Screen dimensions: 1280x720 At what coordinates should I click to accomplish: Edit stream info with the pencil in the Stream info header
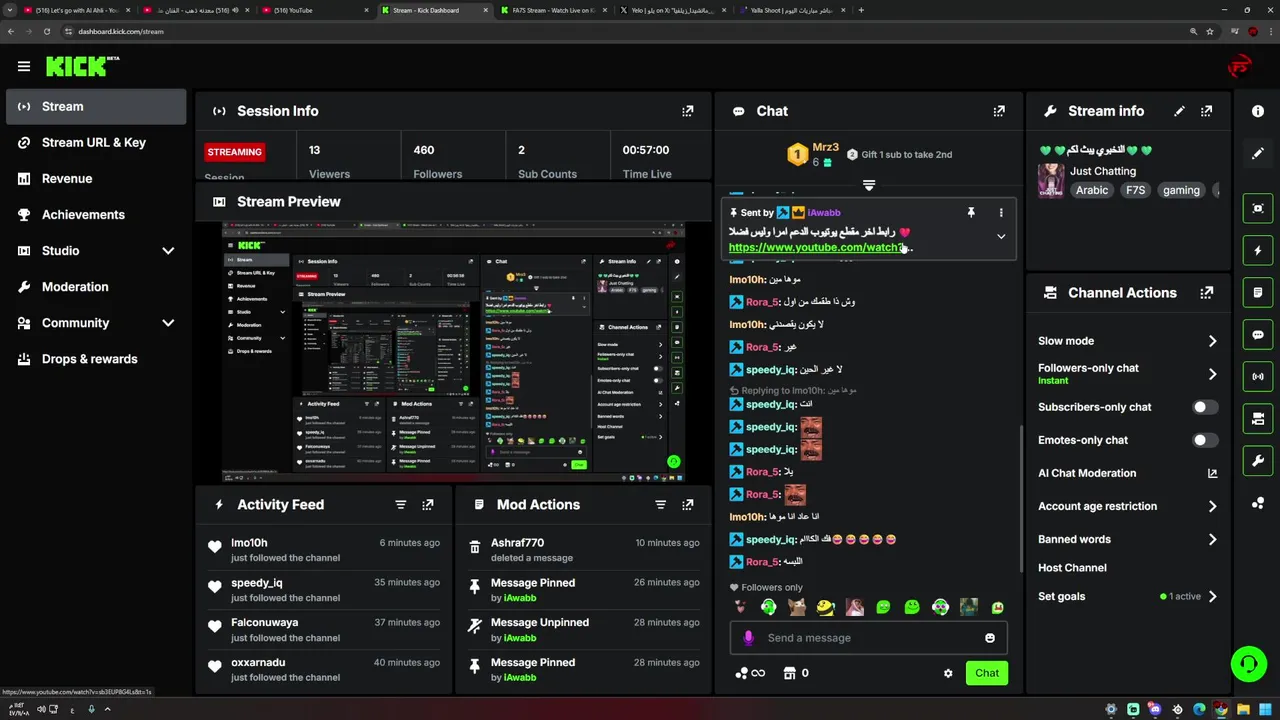pyautogui.click(x=1179, y=111)
